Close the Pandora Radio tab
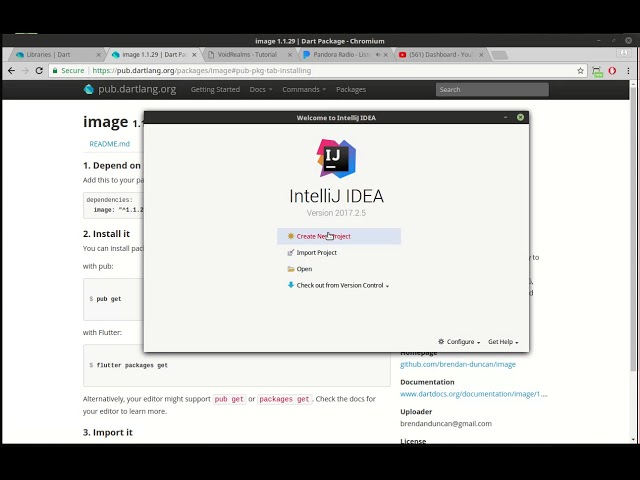The width and height of the screenshot is (640, 480). tap(386, 55)
